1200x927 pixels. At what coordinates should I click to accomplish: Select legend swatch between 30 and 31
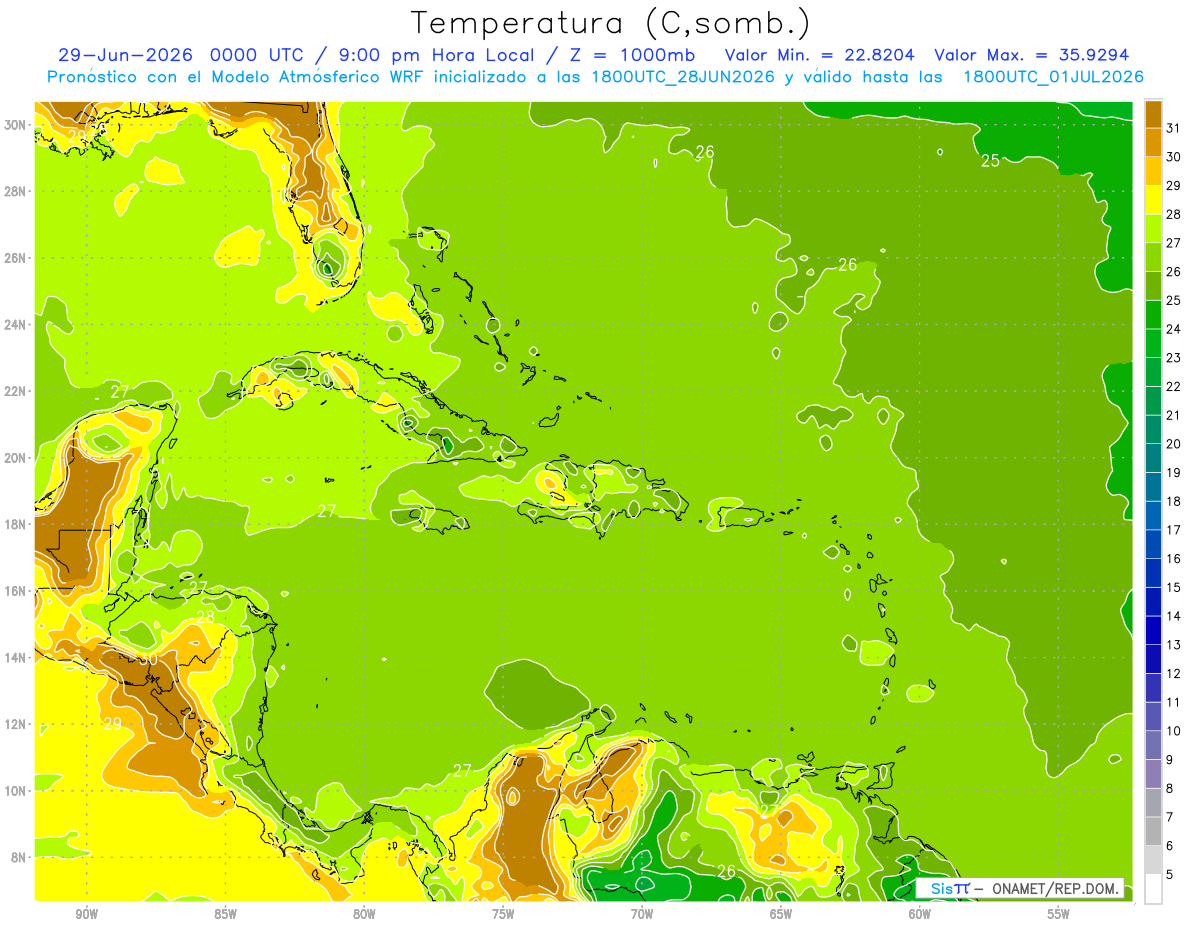point(1153,142)
